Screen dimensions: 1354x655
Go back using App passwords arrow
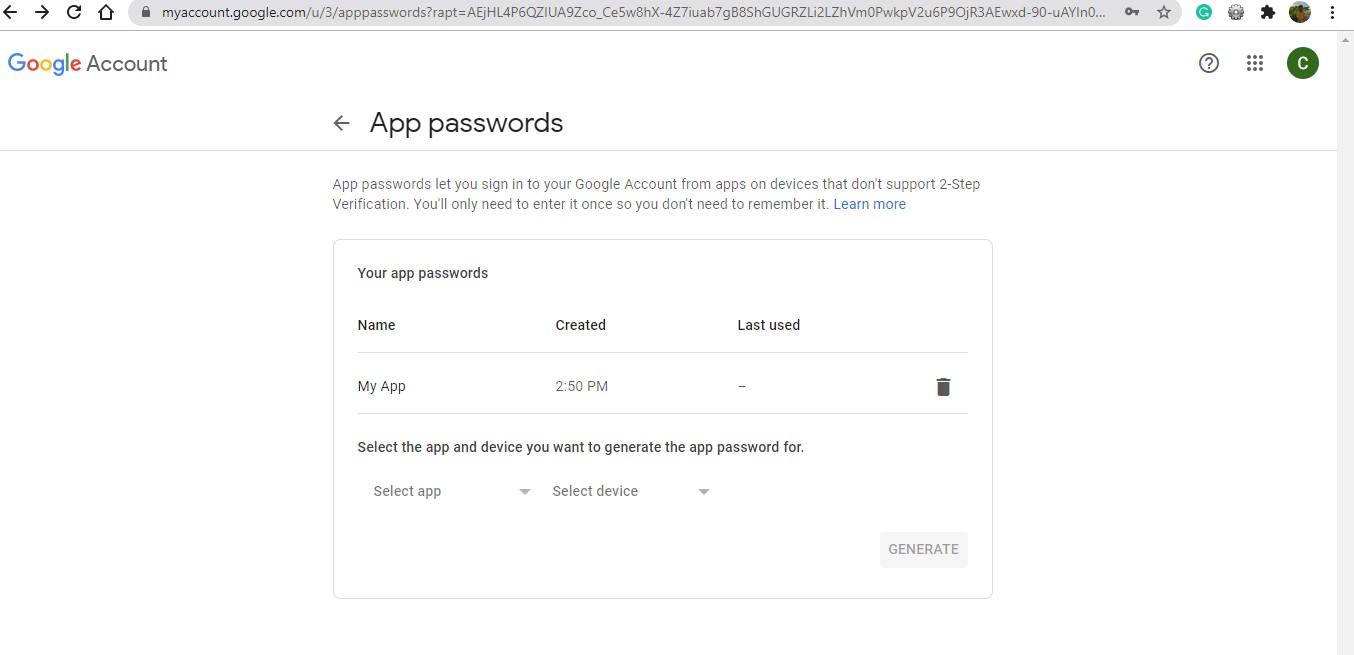[342, 123]
